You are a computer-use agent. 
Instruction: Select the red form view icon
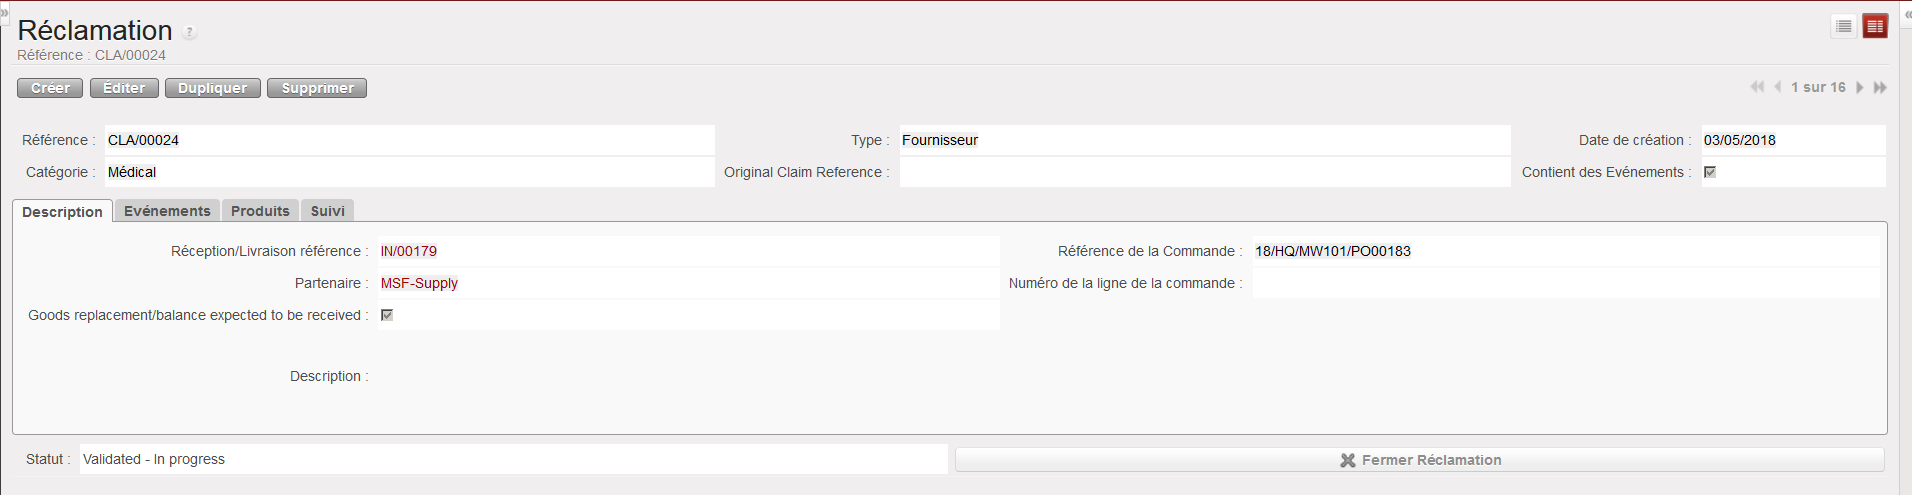pyautogui.click(x=1875, y=27)
